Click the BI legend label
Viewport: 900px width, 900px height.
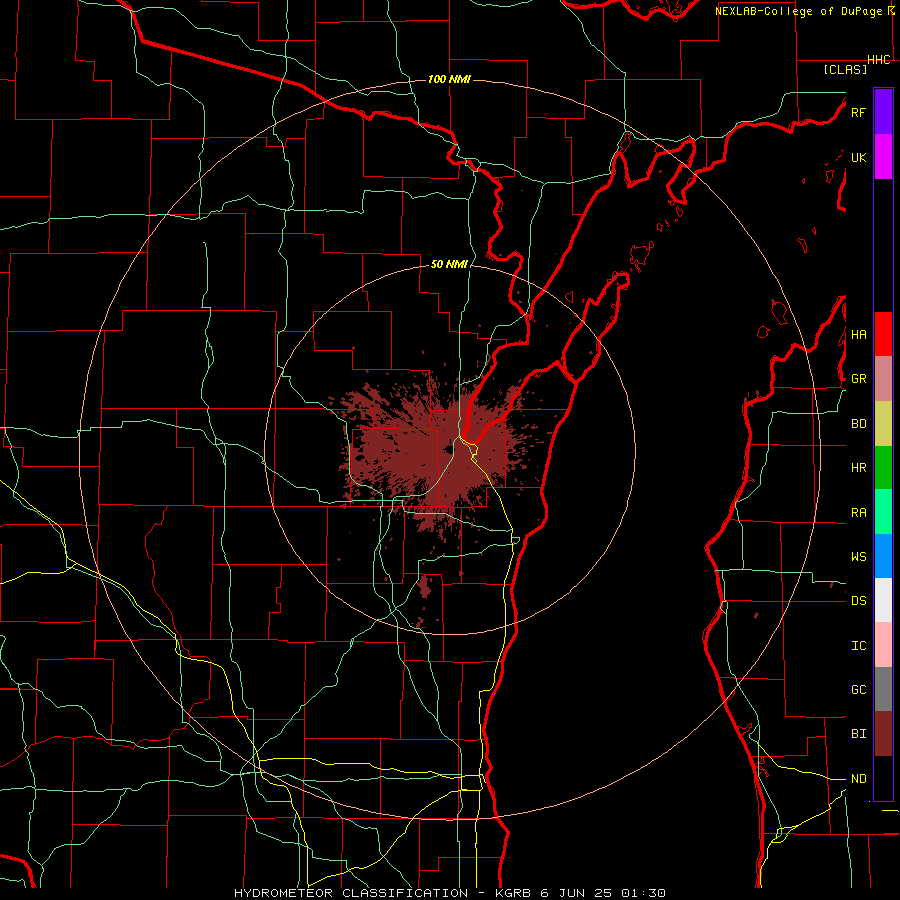pyautogui.click(x=858, y=734)
